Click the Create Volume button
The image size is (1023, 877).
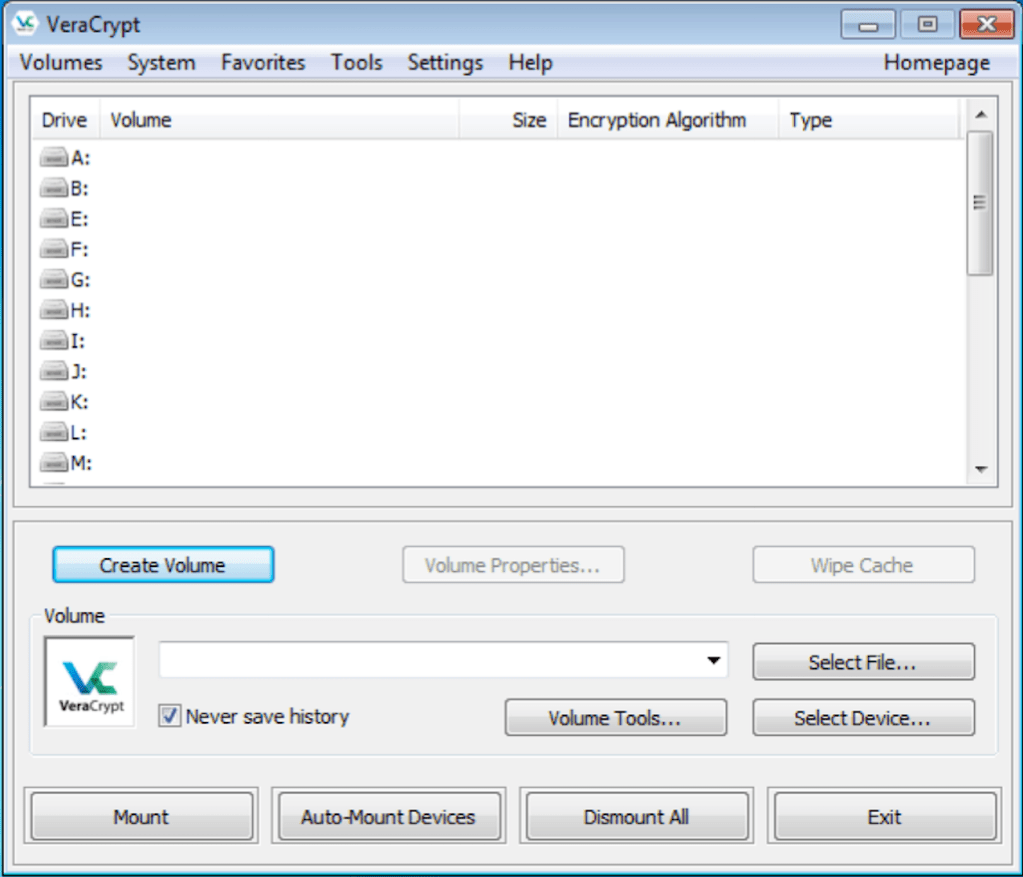click(x=163, y=565)
